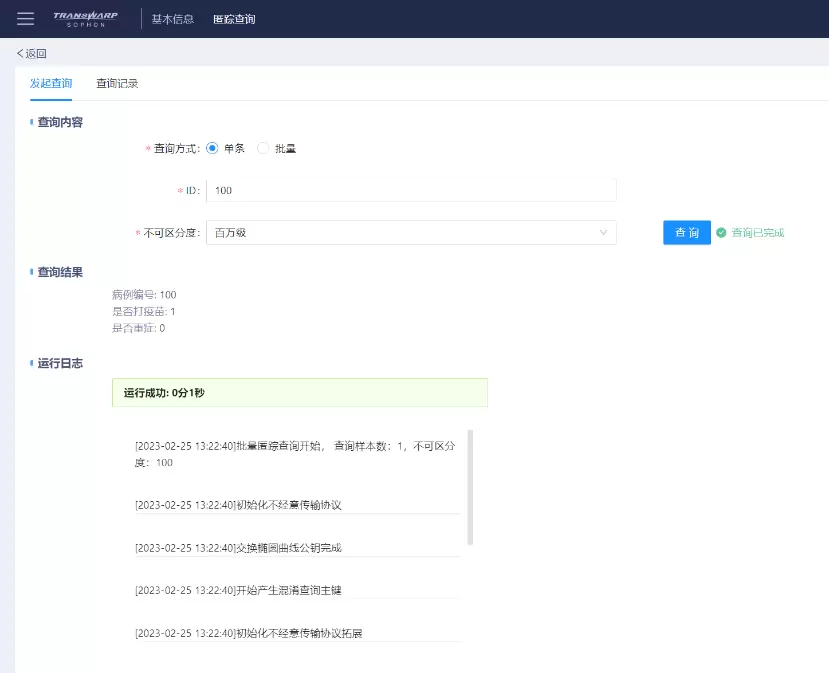
Task: Select the 单条 query mode radio button
Action: (x=212, y=148)
